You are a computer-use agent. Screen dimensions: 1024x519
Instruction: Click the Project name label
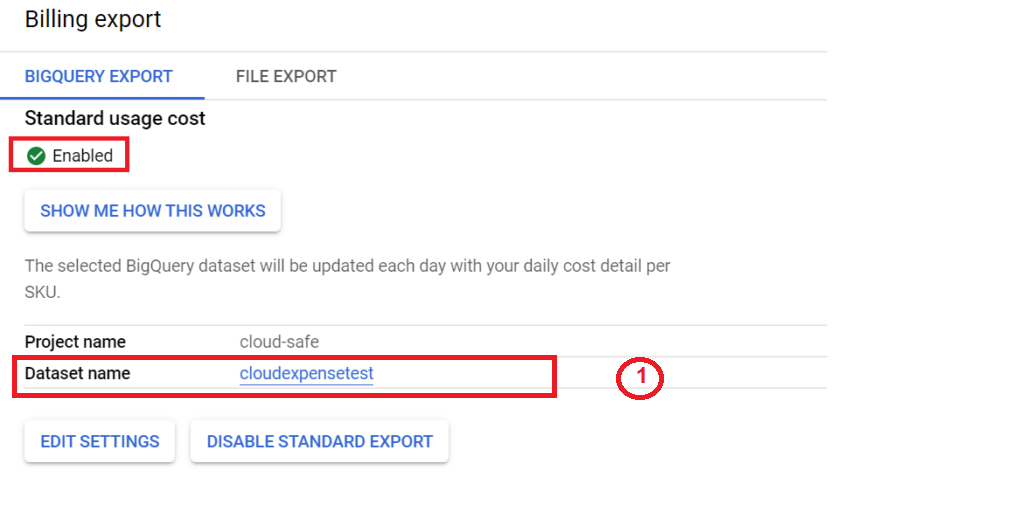tap(75, 342)
